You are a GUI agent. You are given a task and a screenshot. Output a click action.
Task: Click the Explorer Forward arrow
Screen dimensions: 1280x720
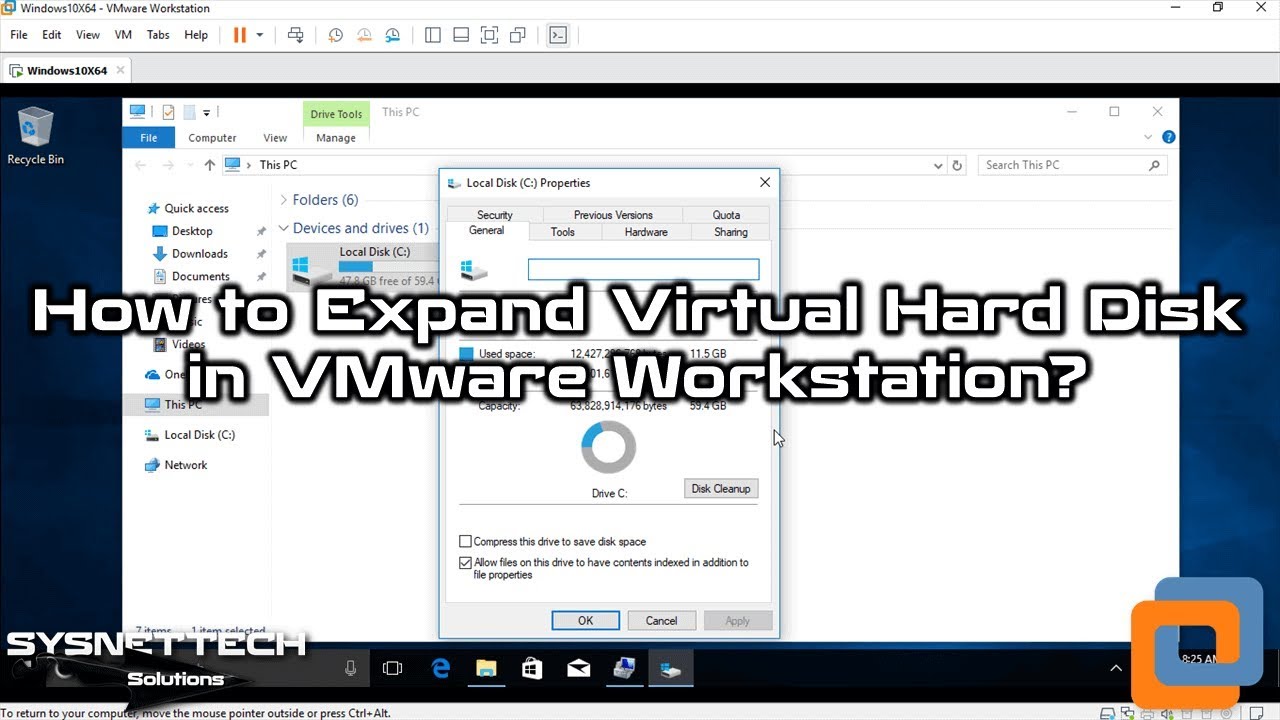pos(167,165)
